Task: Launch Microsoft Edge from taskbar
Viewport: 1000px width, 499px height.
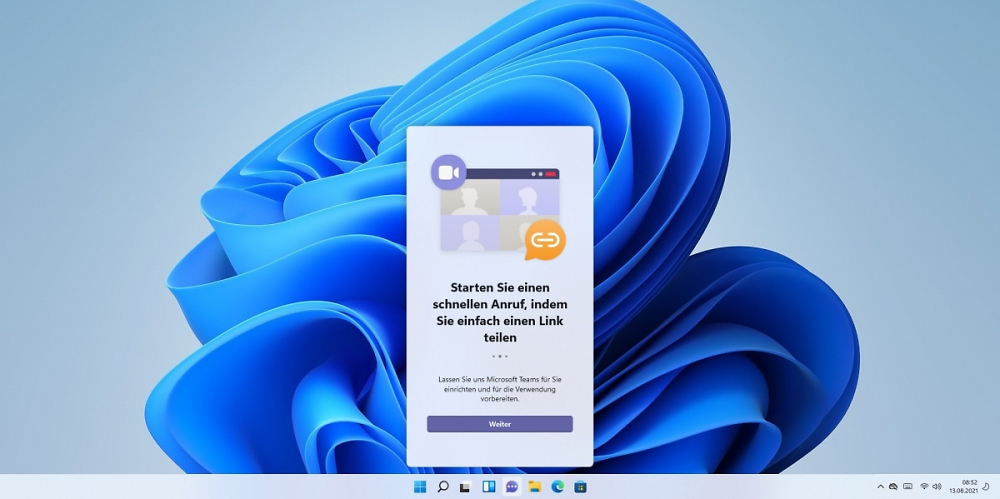Action: pyautogui.click(x=557, y=487)
